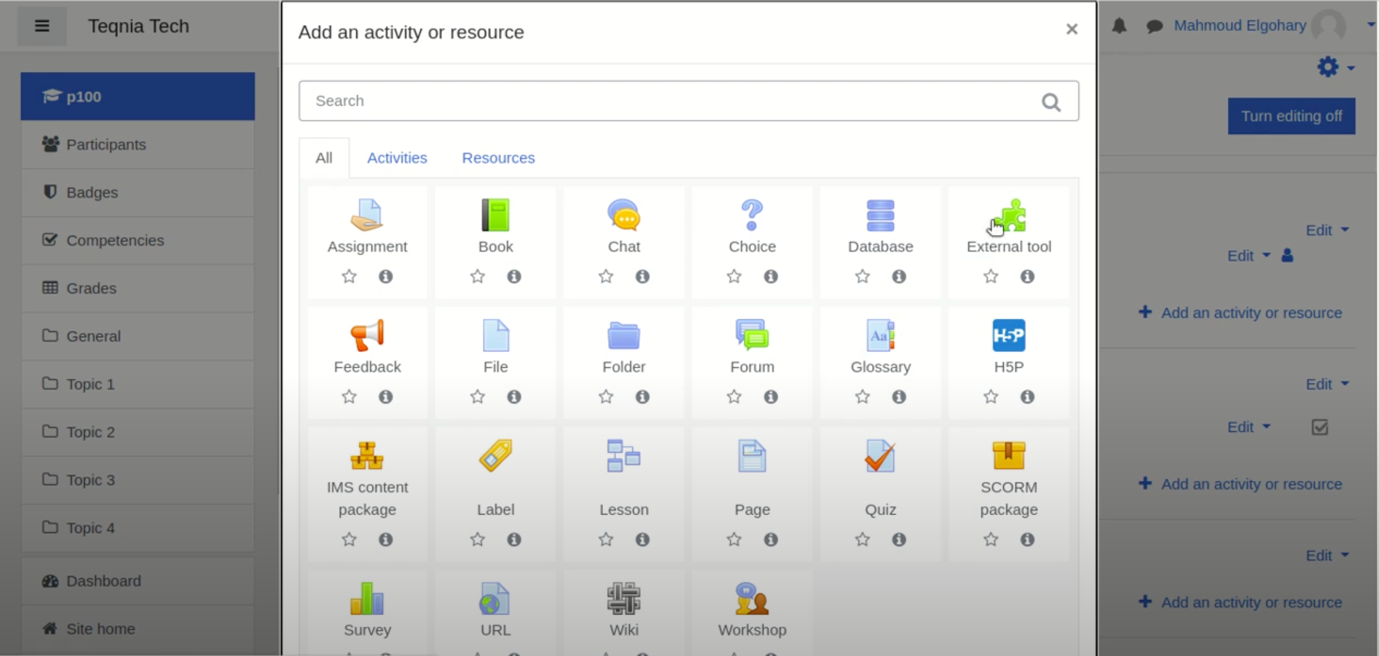Star the Book resource as favourite
Image resolution: width=1379 pixels, height=656 pixels.
(477, 276)
